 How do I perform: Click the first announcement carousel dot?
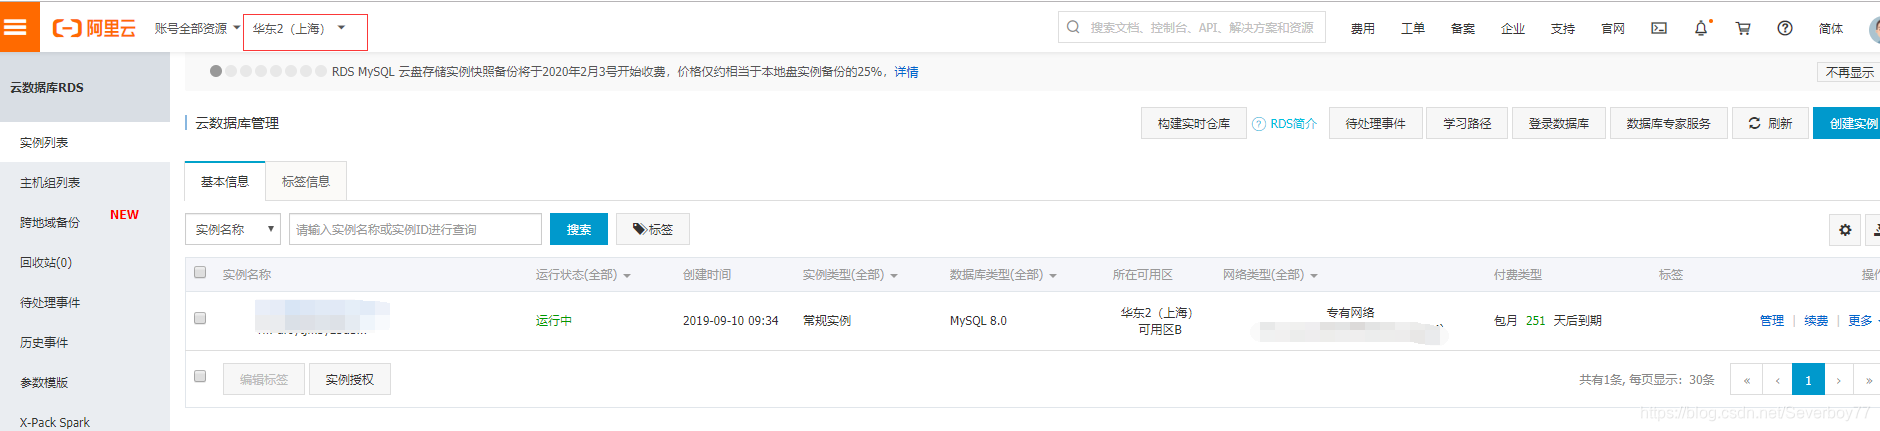tap(216, 71)
